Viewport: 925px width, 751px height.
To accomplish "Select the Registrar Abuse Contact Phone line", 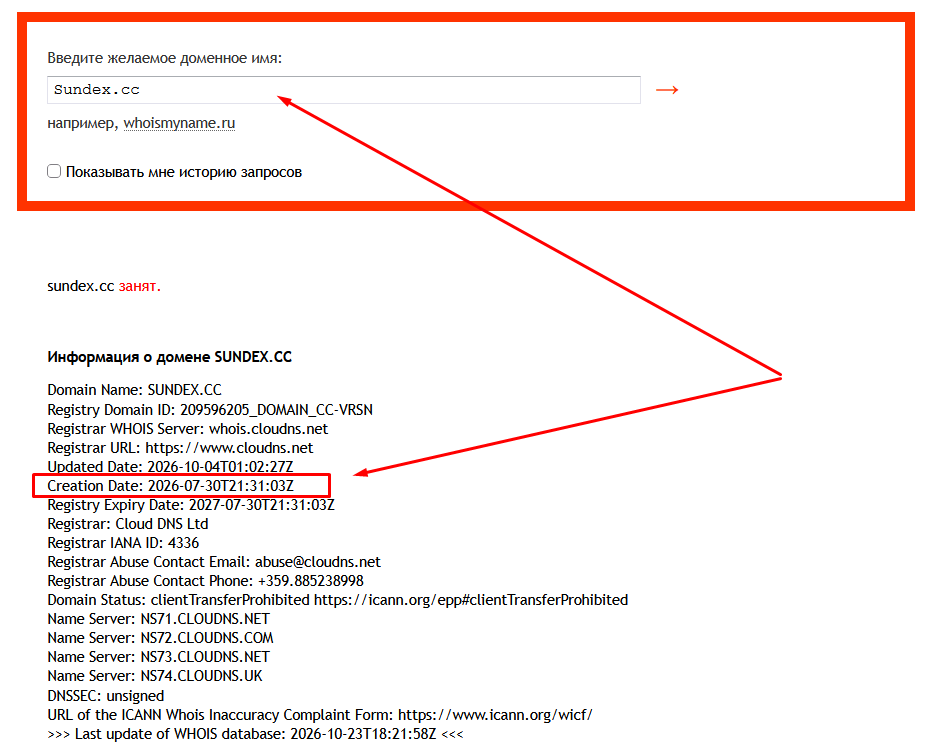I will tap(205, 581).
